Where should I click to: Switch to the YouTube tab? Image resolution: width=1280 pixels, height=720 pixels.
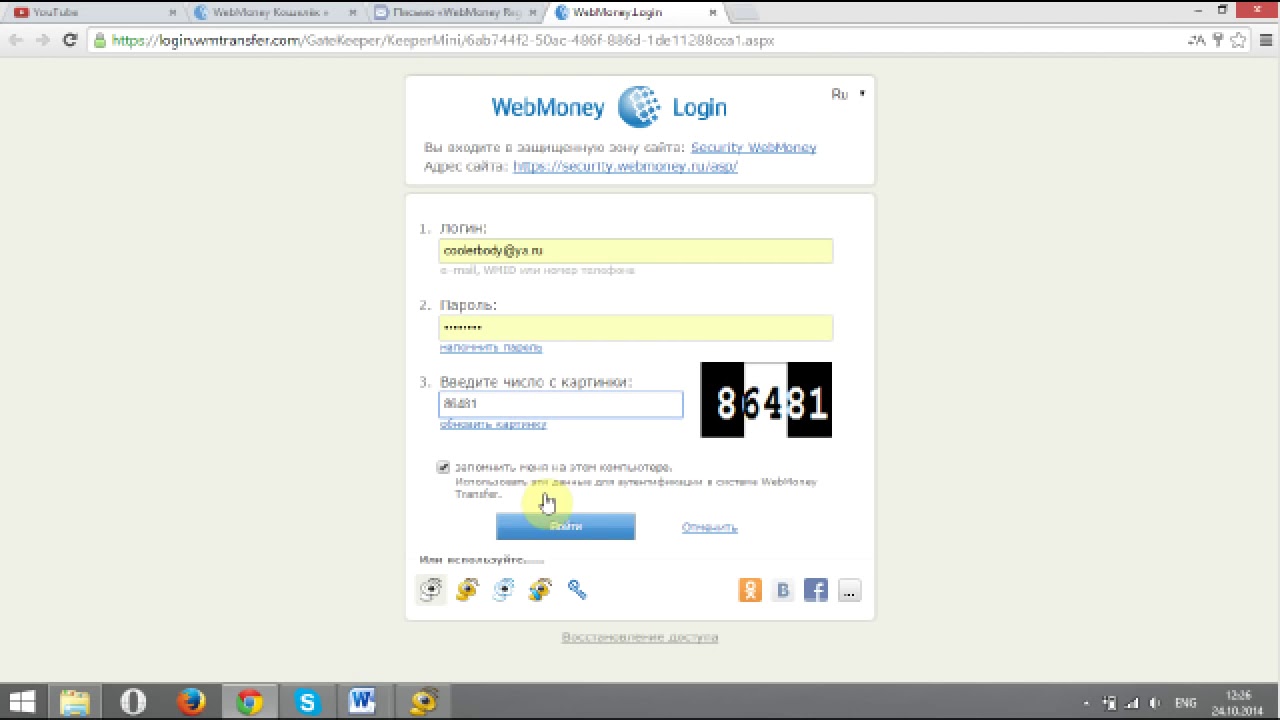pyautogui.click(x=89, y=13)
